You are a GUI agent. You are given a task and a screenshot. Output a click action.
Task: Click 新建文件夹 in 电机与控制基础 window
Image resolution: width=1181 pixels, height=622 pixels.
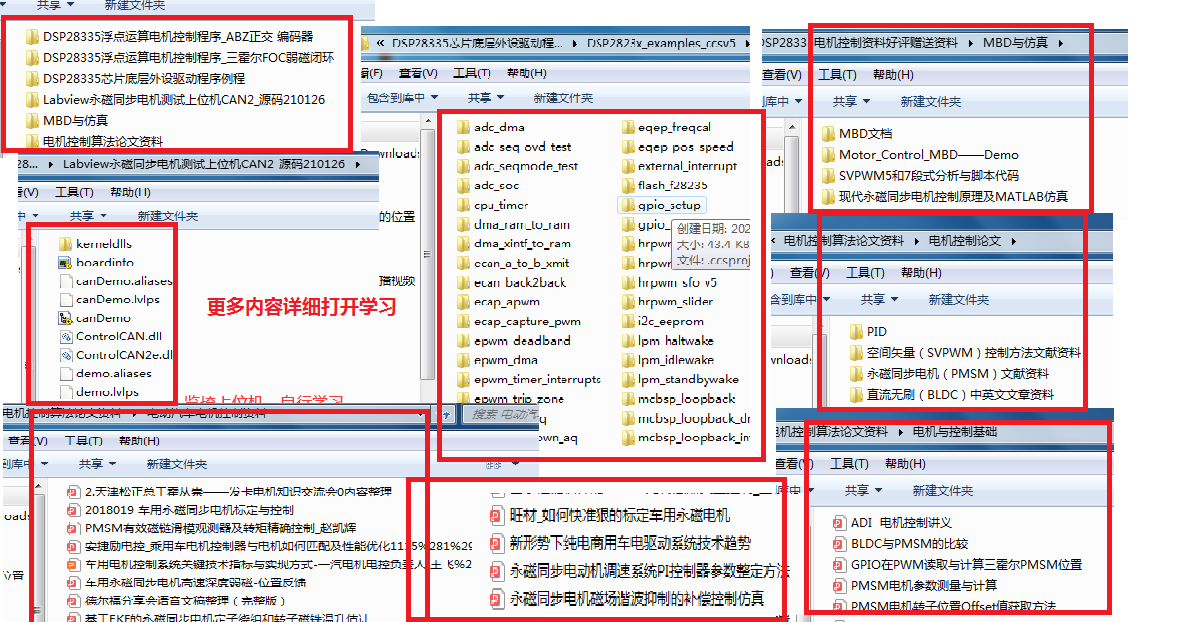tap(943, 491)
